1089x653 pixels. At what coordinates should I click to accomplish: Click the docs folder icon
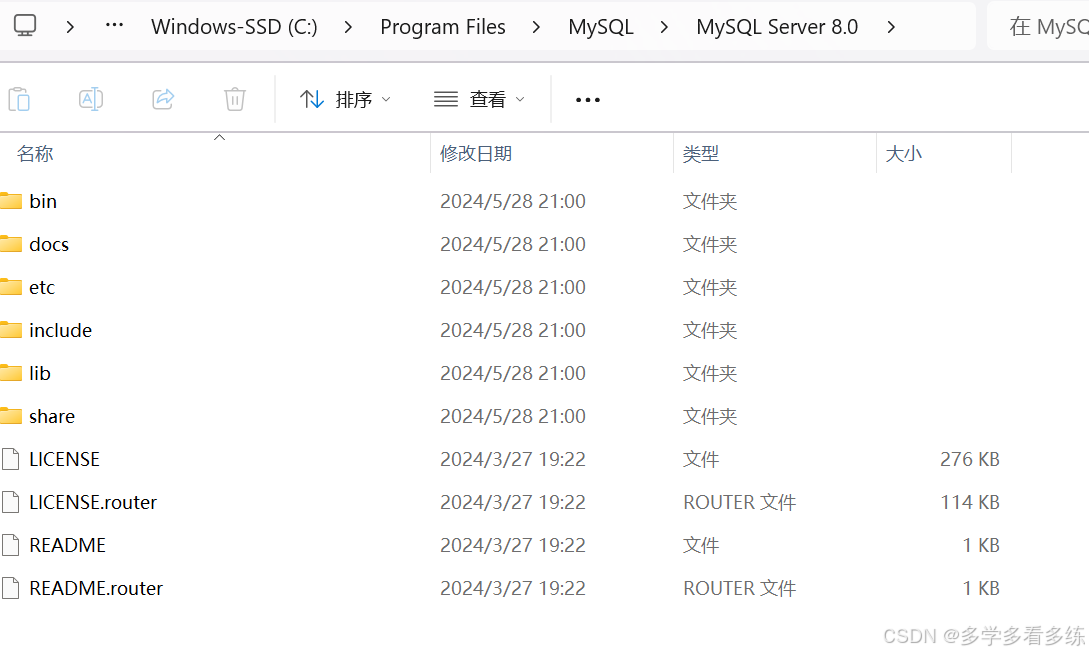(x=11, y=245)
